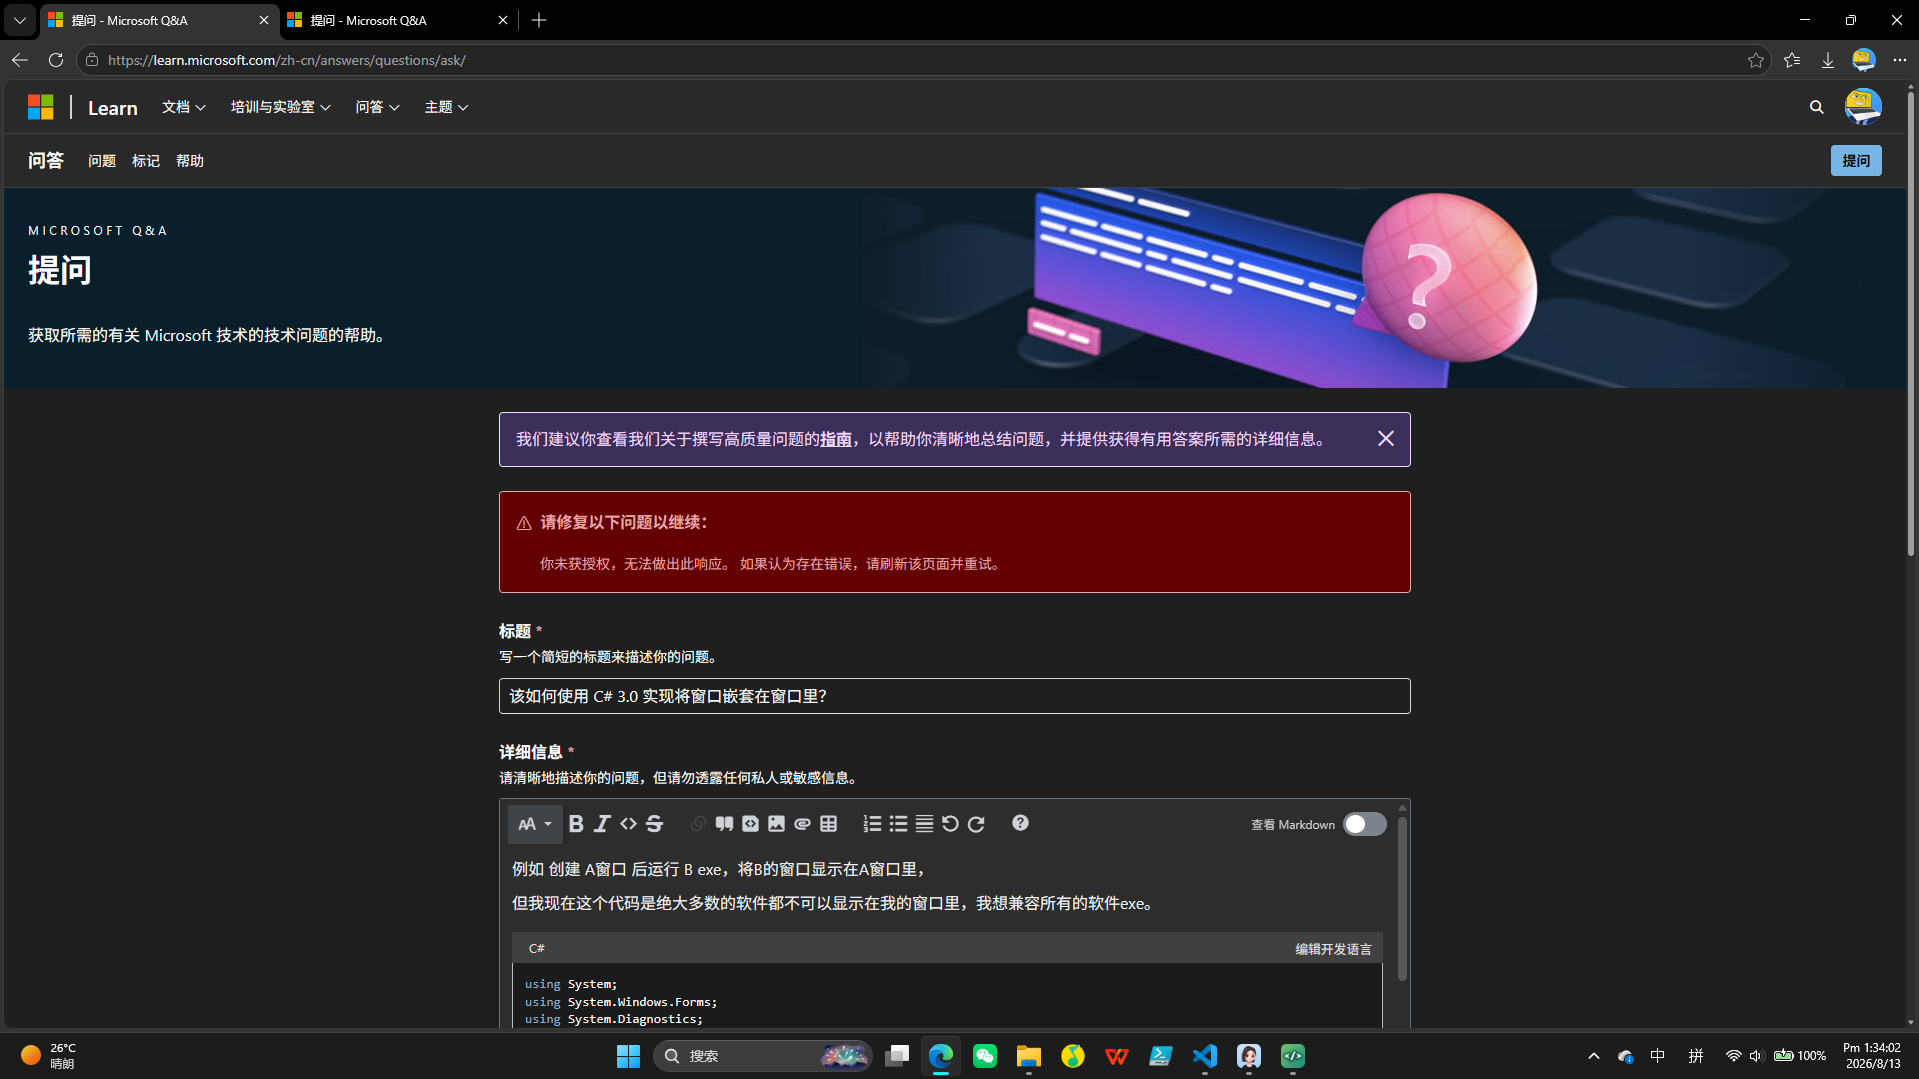This screenshot has height=1079, width=1919.
Task: Insert code block in editor
Action: (750, 824)
